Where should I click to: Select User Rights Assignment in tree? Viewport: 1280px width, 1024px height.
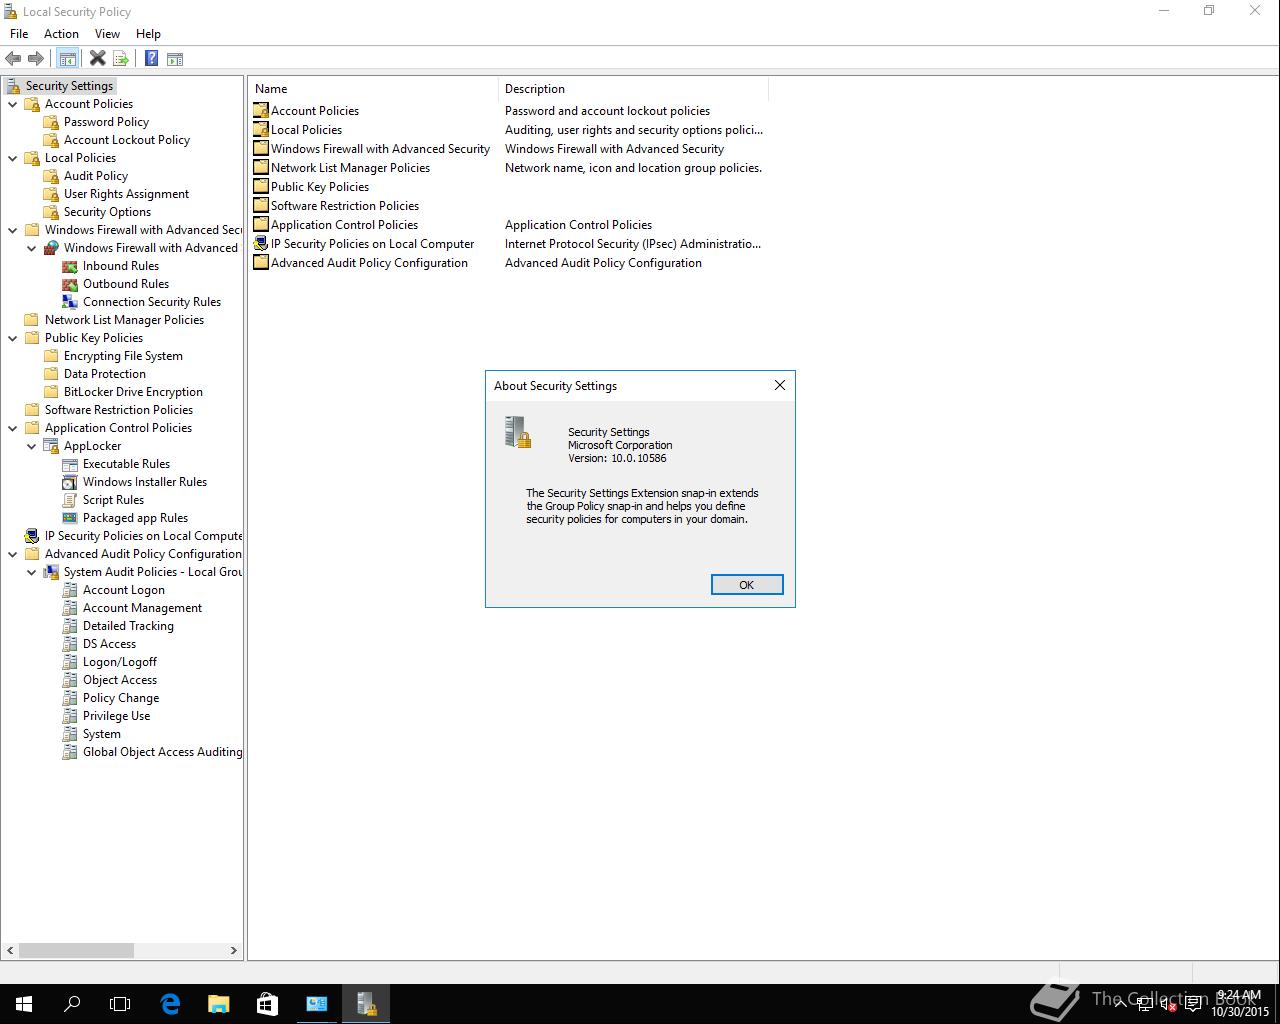(x=126, y=194)
